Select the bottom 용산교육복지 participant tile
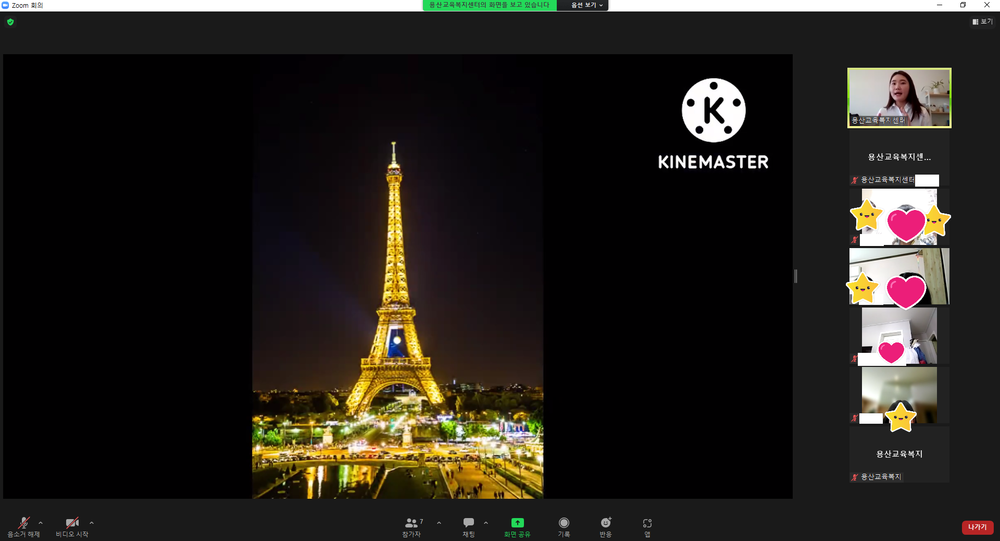The image size is (1000, 541). (x=899, y=454)
